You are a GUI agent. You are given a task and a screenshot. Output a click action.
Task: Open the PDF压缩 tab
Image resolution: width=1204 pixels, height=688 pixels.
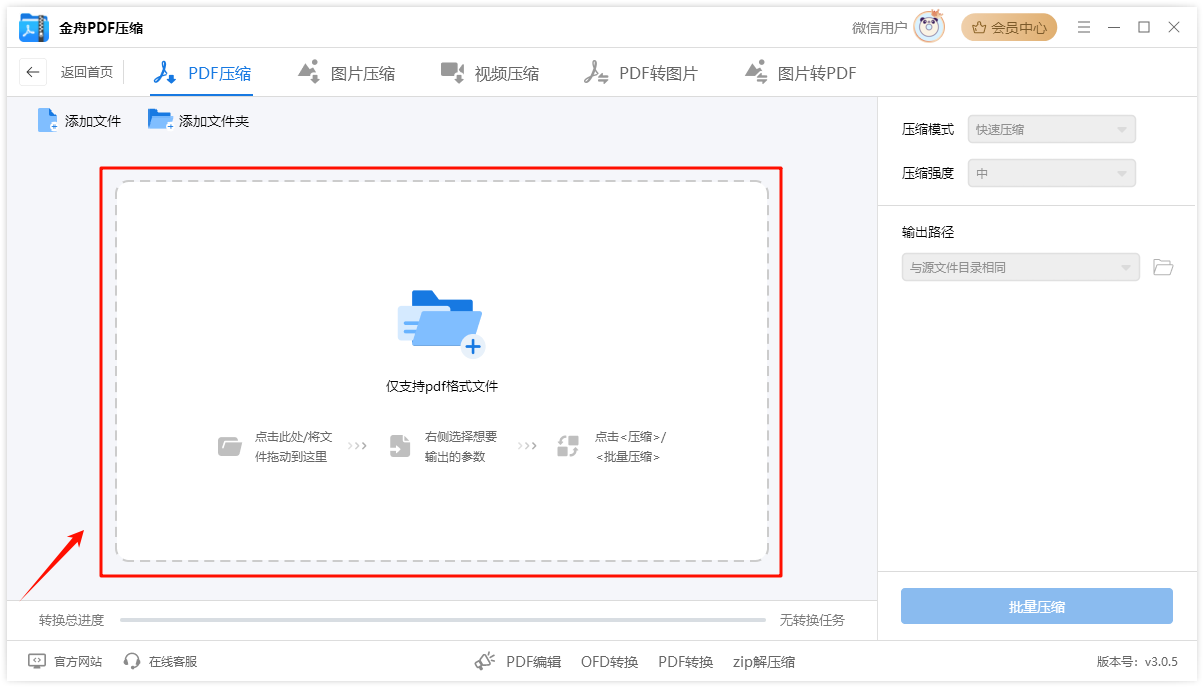tap(201, 73)
